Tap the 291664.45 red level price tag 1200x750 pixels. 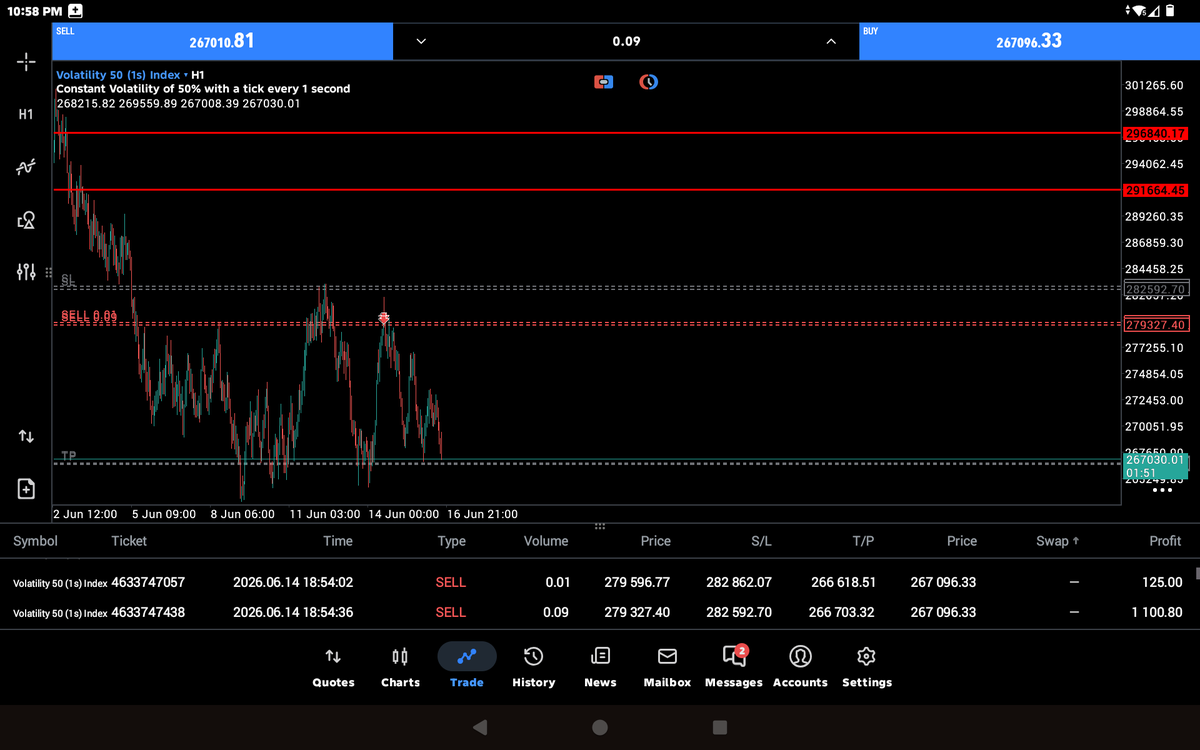(1156, 190)
